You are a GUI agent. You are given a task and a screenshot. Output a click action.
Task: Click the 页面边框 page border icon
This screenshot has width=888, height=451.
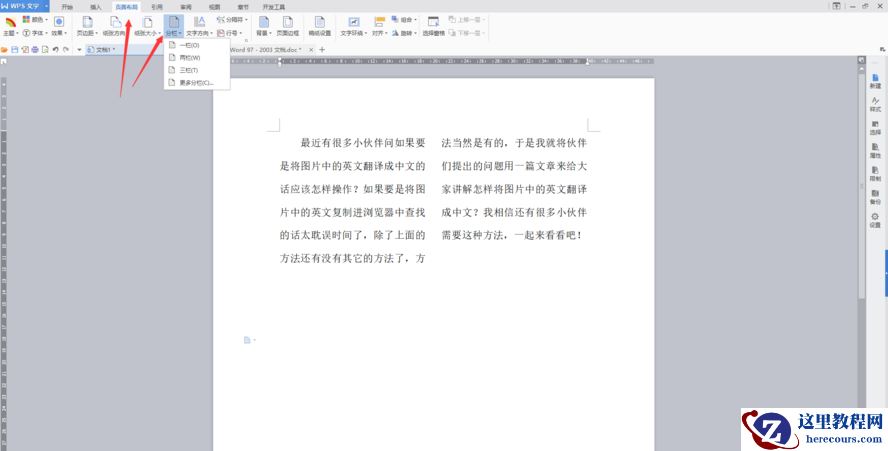(x=288, y=23)
